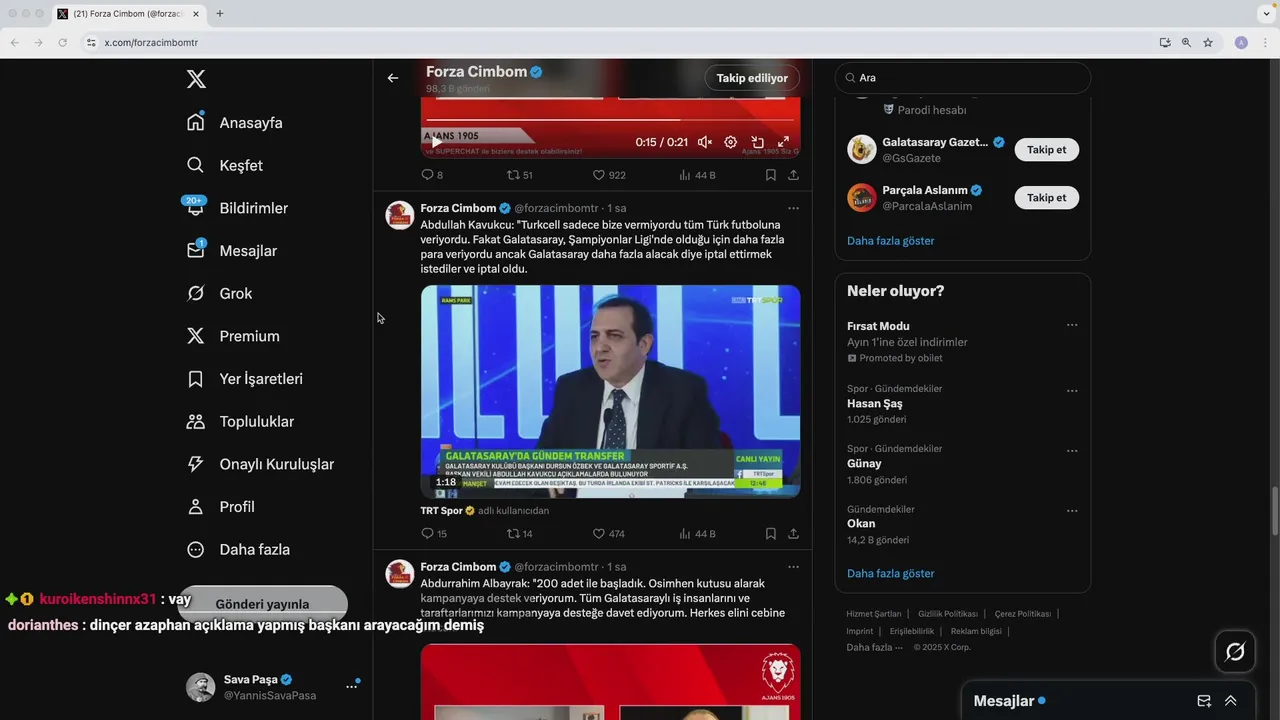Click the Takip ediliyor button

752,78
